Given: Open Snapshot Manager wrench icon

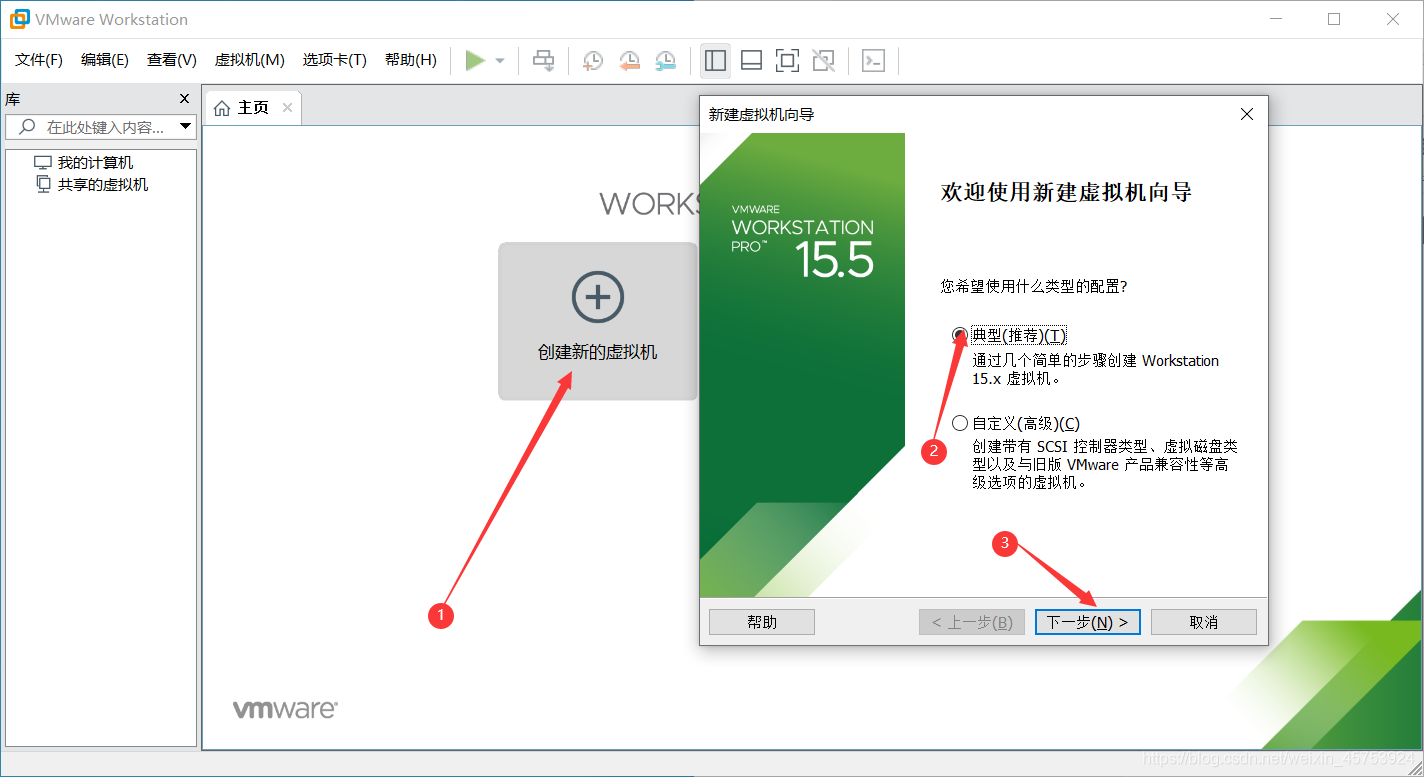Looking at the screenshot, I should [x=665, y=61].
